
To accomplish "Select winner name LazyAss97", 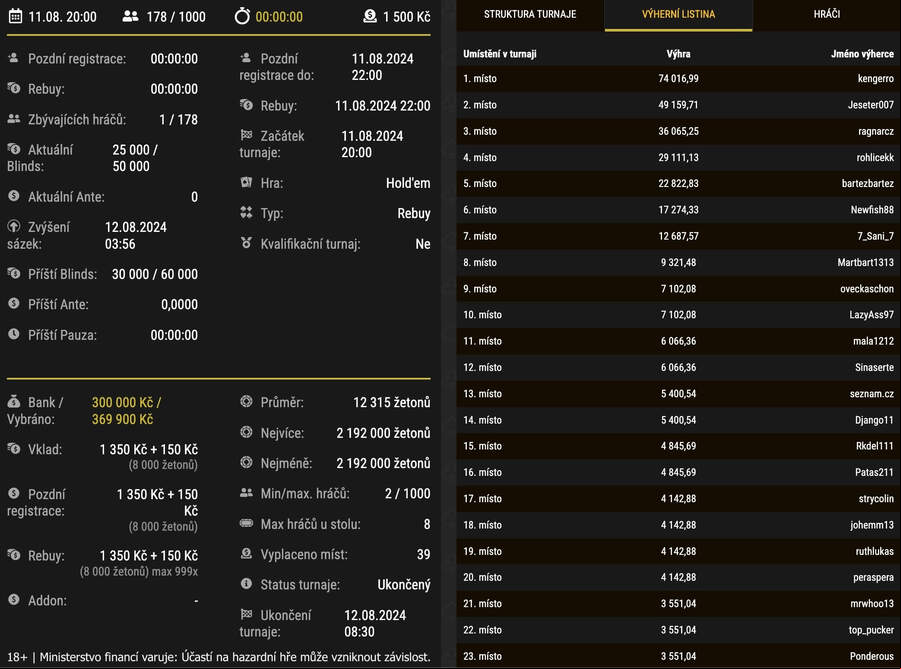I will tap(871, 315).
